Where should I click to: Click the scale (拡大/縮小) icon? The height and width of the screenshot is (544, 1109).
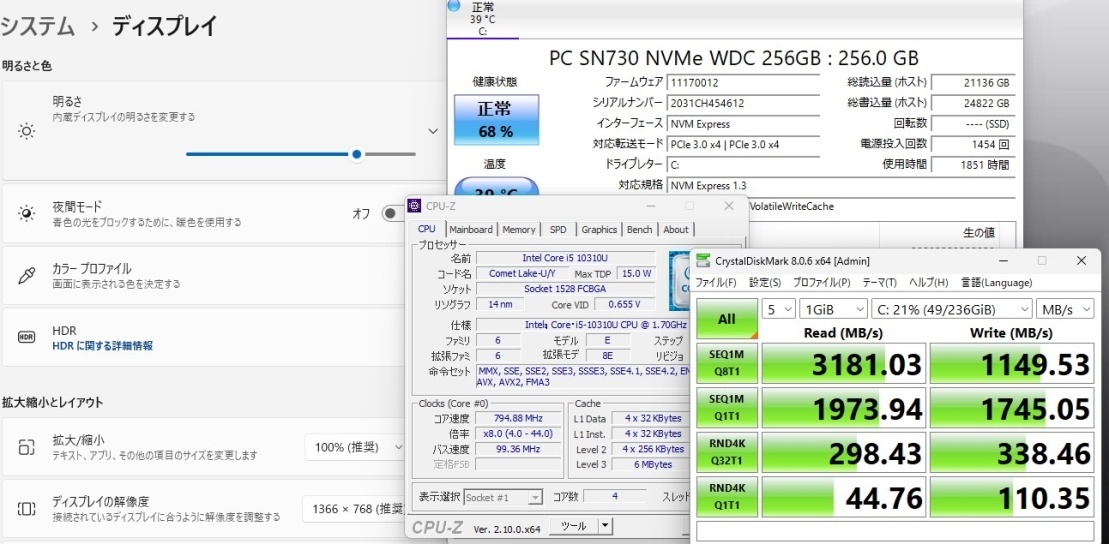click(x=26, y=447)
